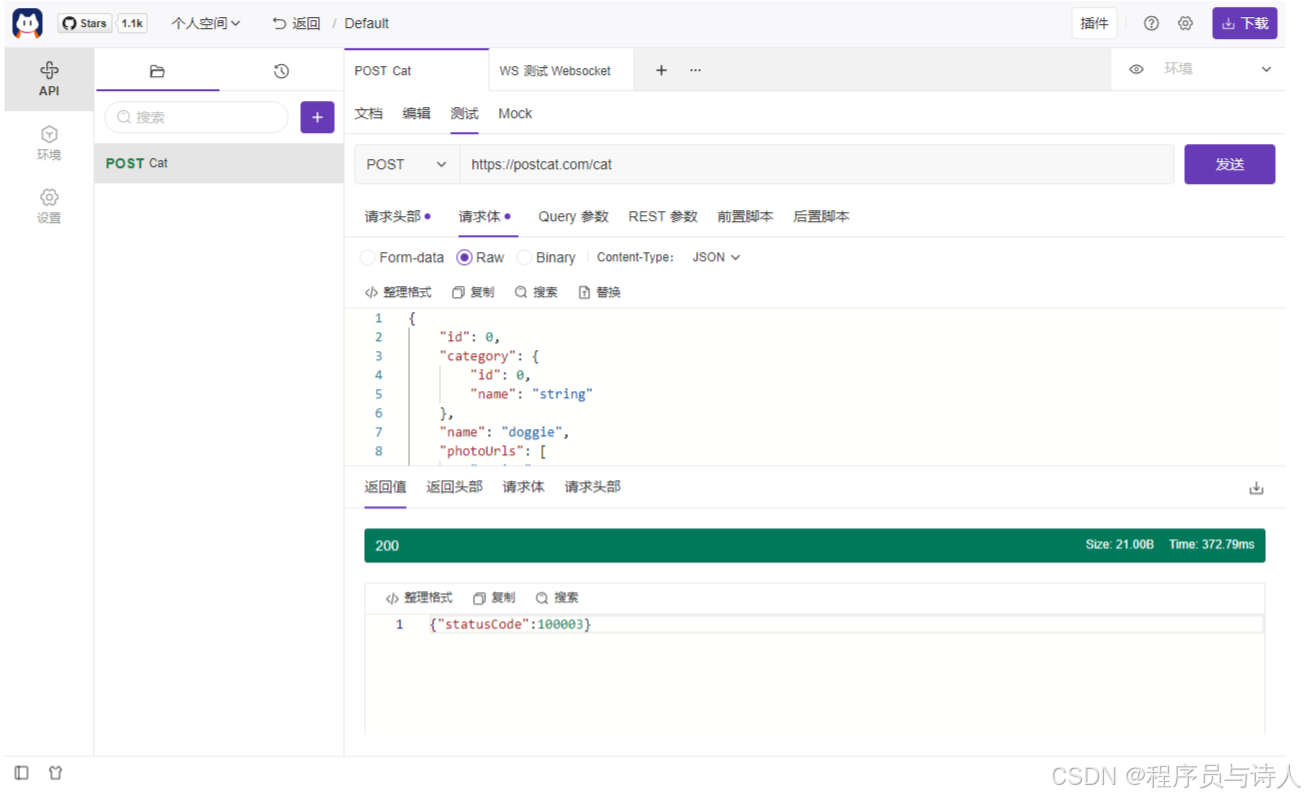This screenshot has width=1305, height=798.
Task: Click 整理格式 in the request body toolbar
Action: click(x=398, y=292)
